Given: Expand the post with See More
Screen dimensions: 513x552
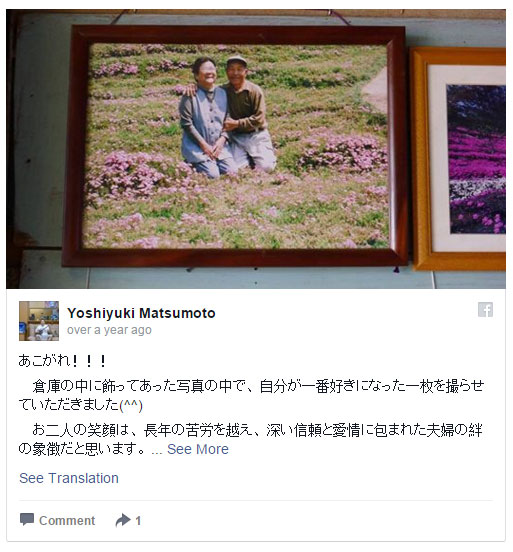Looking at the screenshot, I should pos(198,449).
